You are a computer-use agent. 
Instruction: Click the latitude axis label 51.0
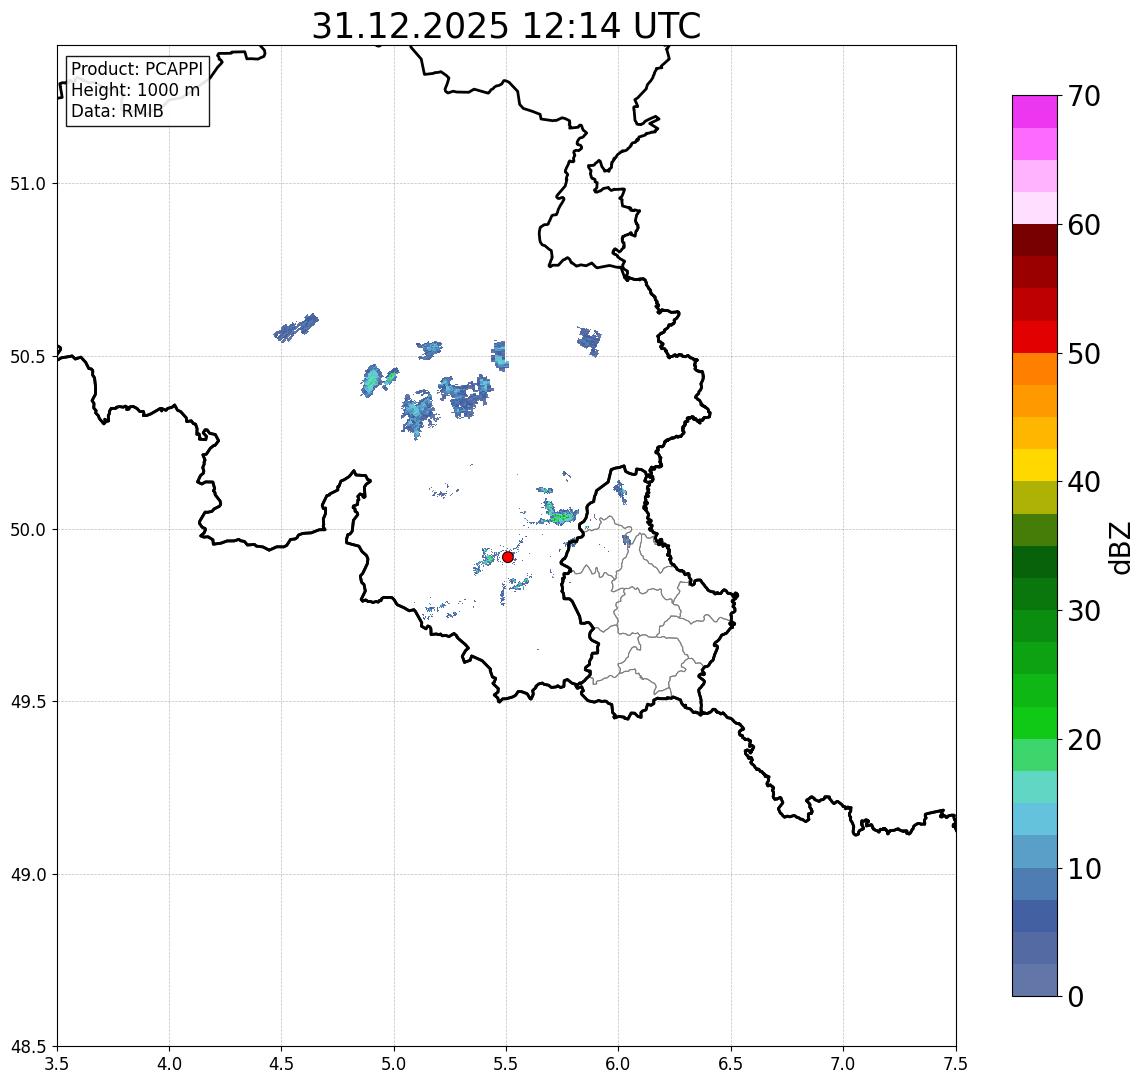(28, 184)
